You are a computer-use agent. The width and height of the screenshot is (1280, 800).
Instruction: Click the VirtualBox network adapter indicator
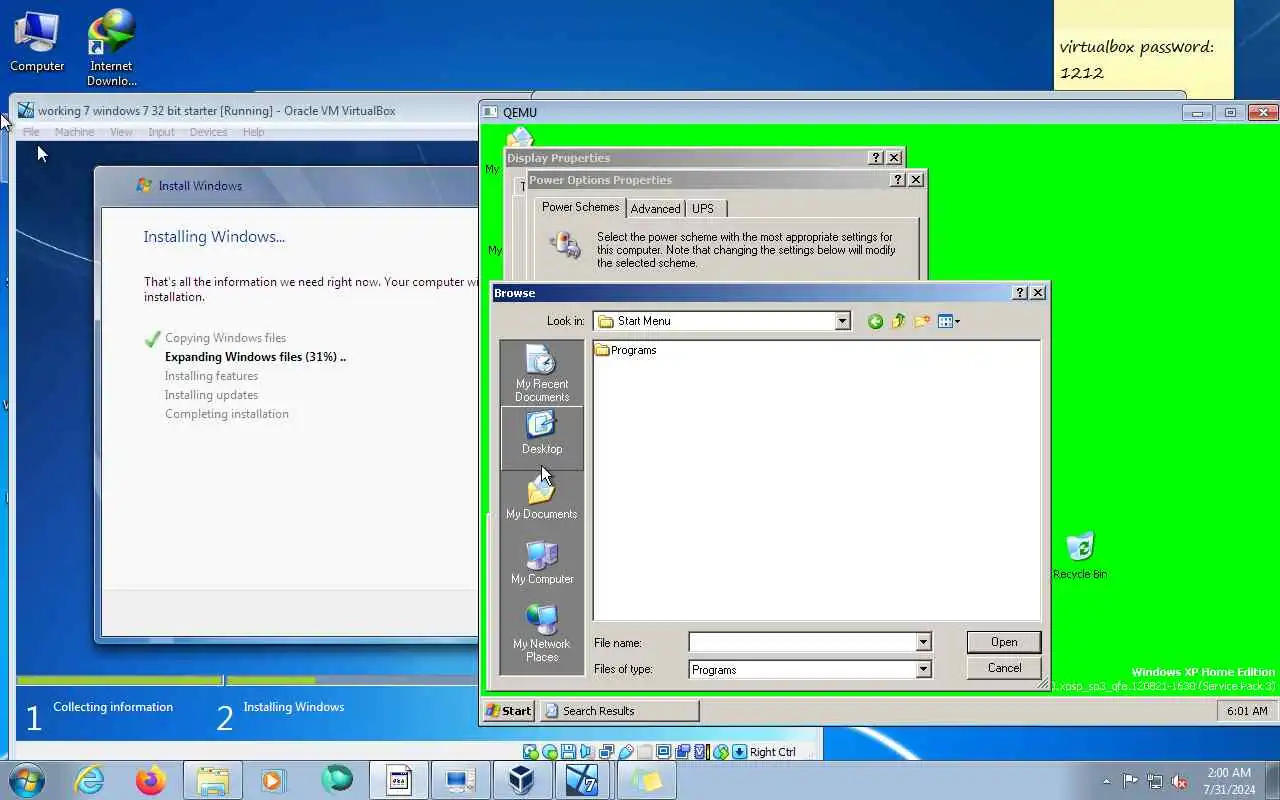tap(606, 752)
